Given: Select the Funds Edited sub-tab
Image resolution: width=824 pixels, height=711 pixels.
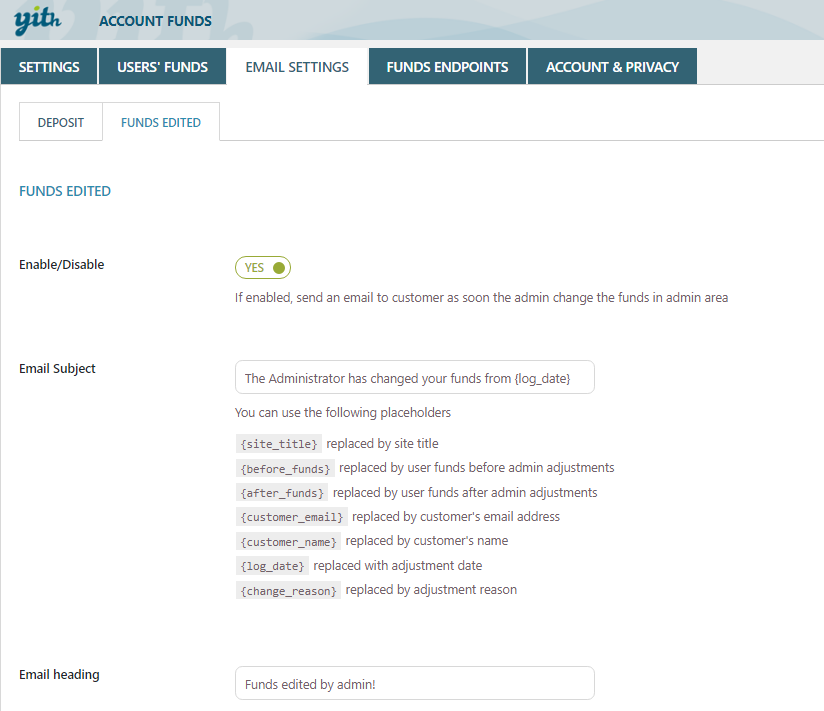Looking at the screenshot, I should coord(161,123).
